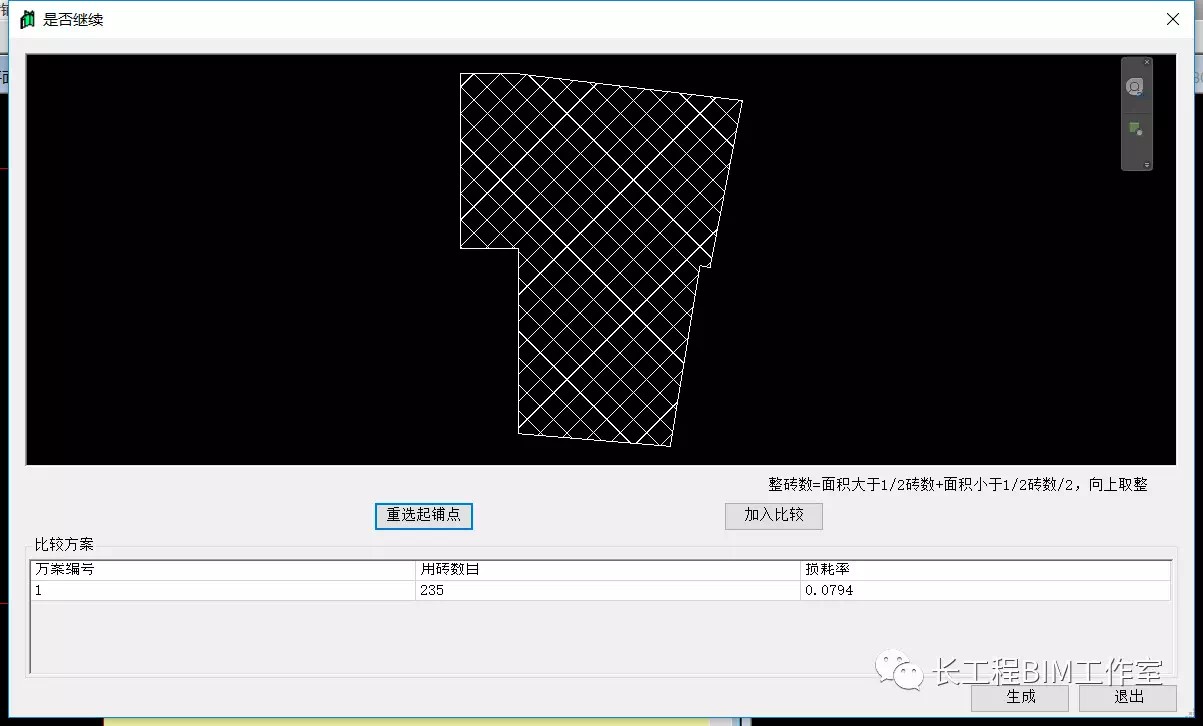Click the tile count value 235
This screenshot has height=726, width=1203.
(x=432, y=591)
